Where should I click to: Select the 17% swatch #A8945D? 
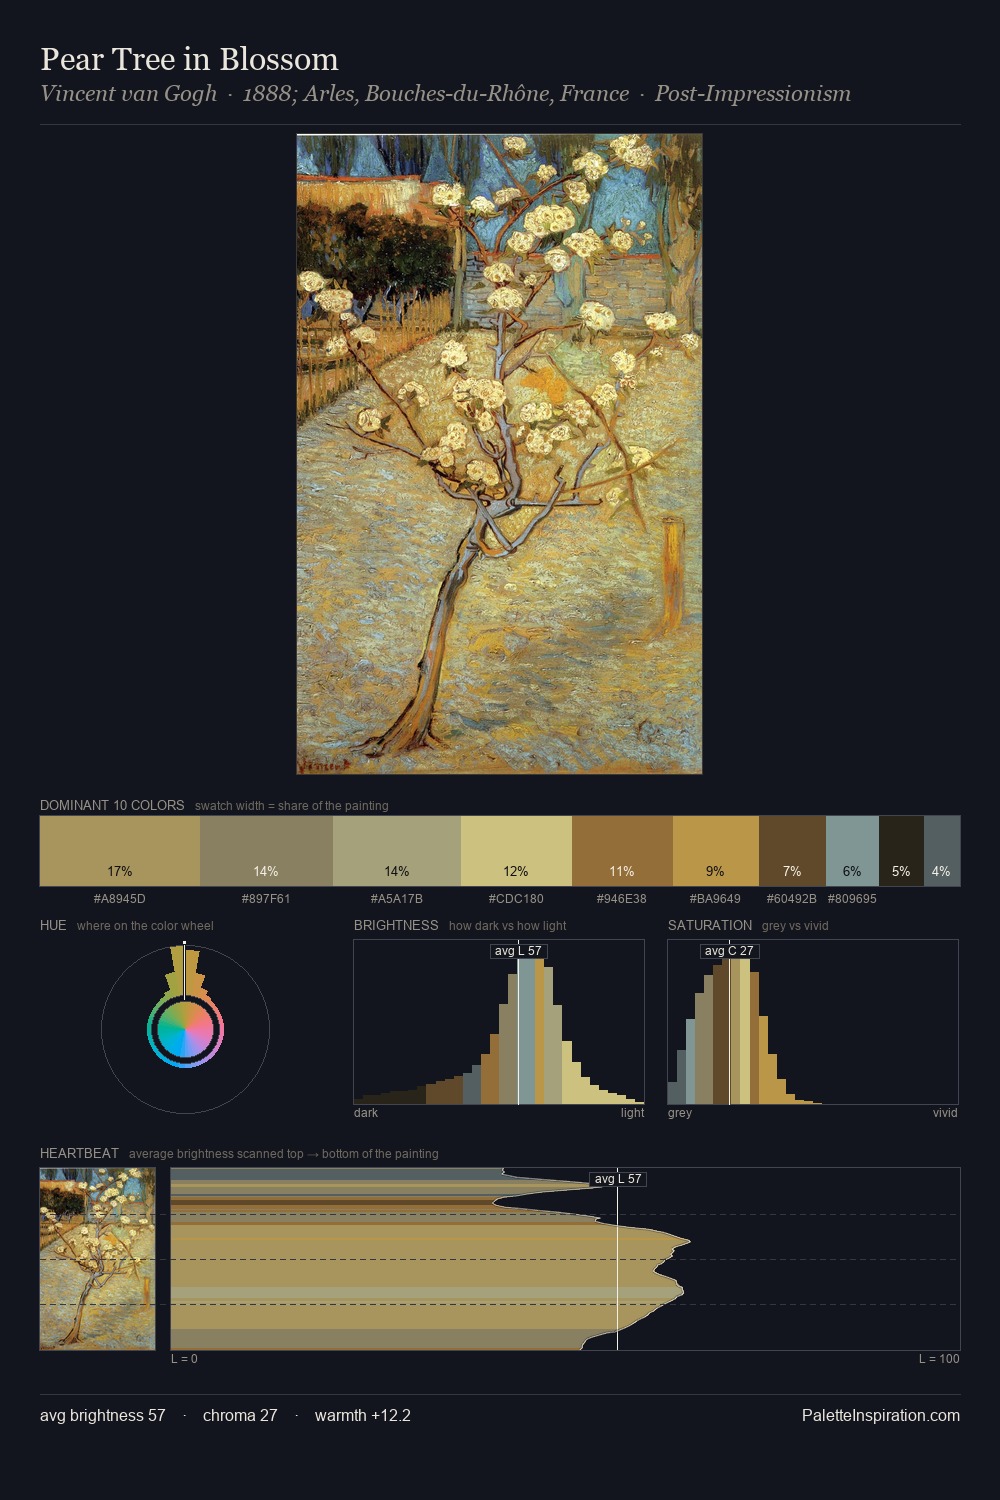(x=120, y=851)
